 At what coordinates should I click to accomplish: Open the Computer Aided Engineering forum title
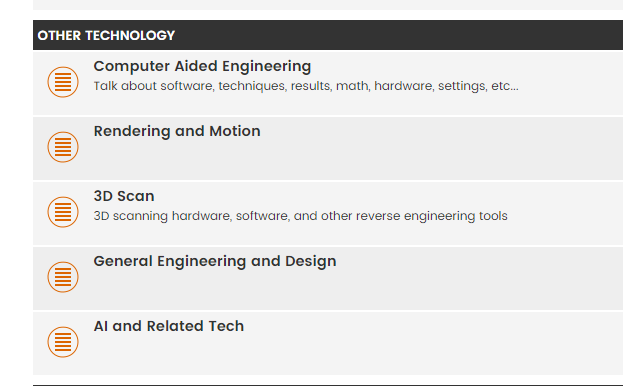coord(202,66)
